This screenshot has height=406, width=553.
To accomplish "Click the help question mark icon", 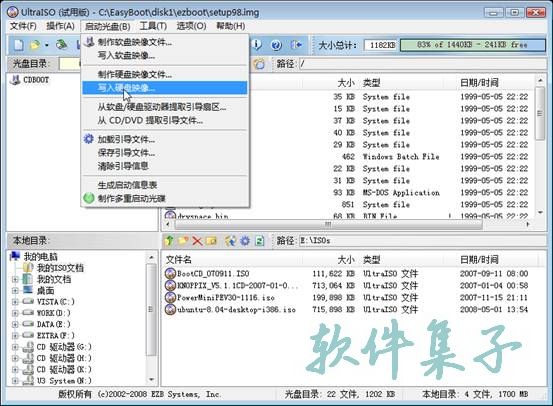I will (x=276, y=45).
